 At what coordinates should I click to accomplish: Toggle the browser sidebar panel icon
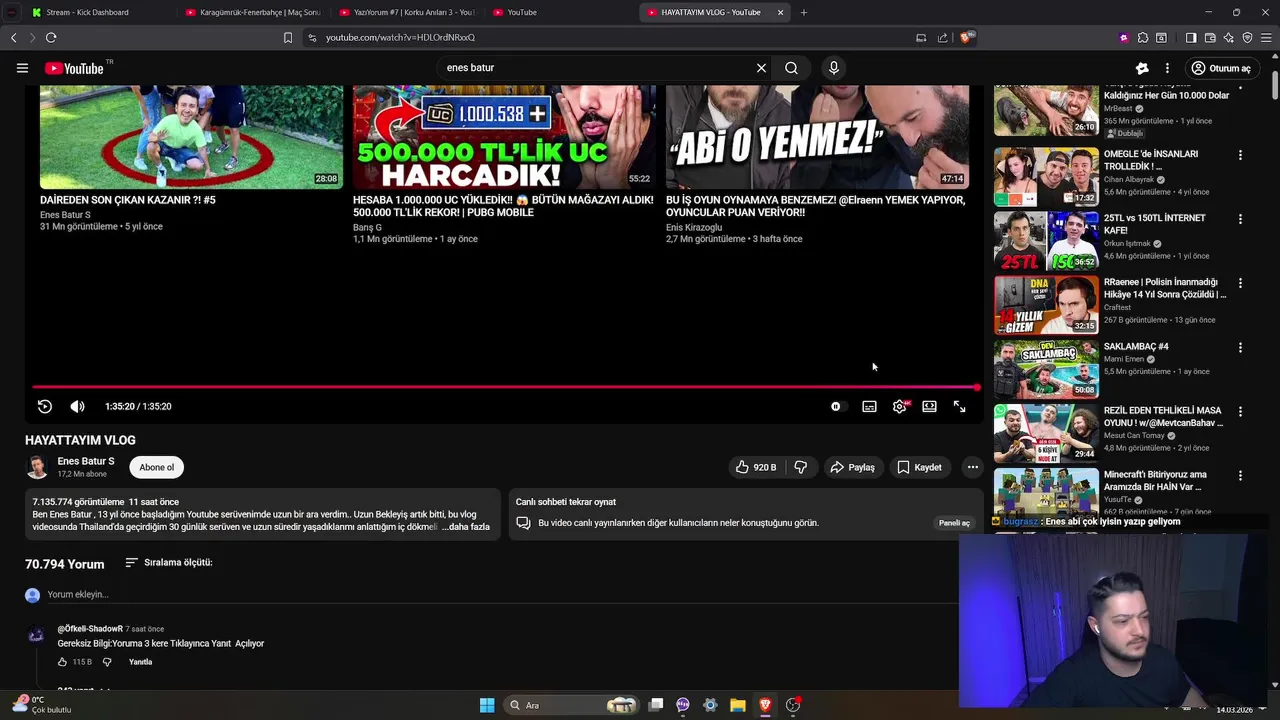[1191, 38]
